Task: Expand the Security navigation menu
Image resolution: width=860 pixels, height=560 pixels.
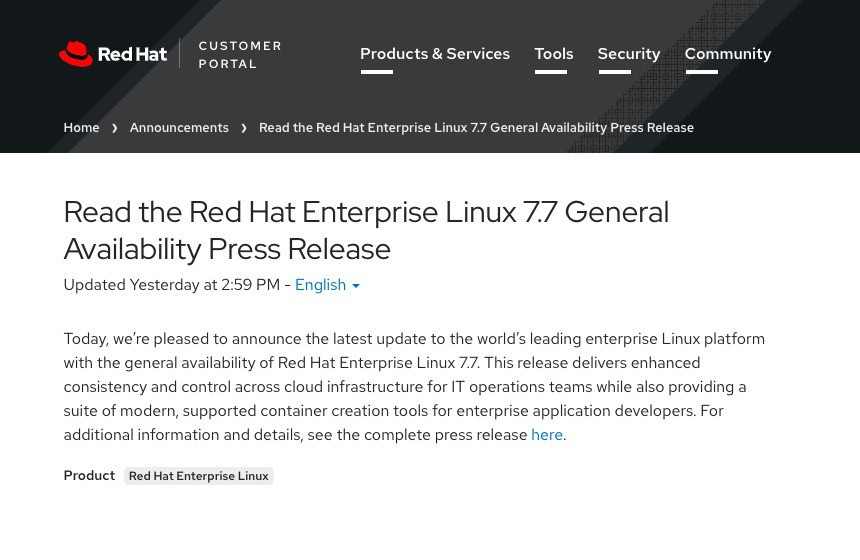Action: pos(629,54)
